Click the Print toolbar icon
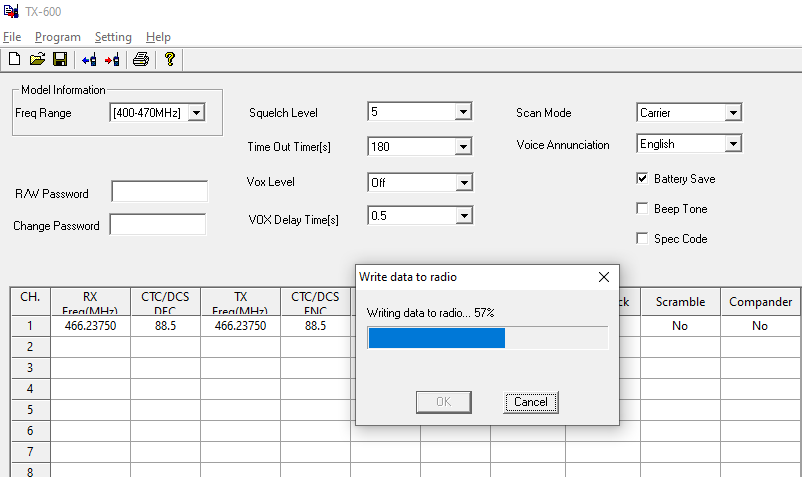Image resolution: width=802 pixels, height=477 pixels. 141,59
